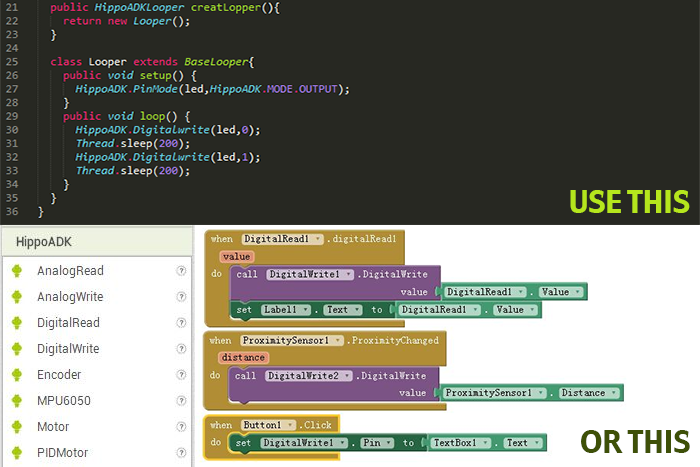This screenshot has width=700, height=467.
Task: Click the DigitalWrite component's Android icon
Action: [x=17, y=349]
